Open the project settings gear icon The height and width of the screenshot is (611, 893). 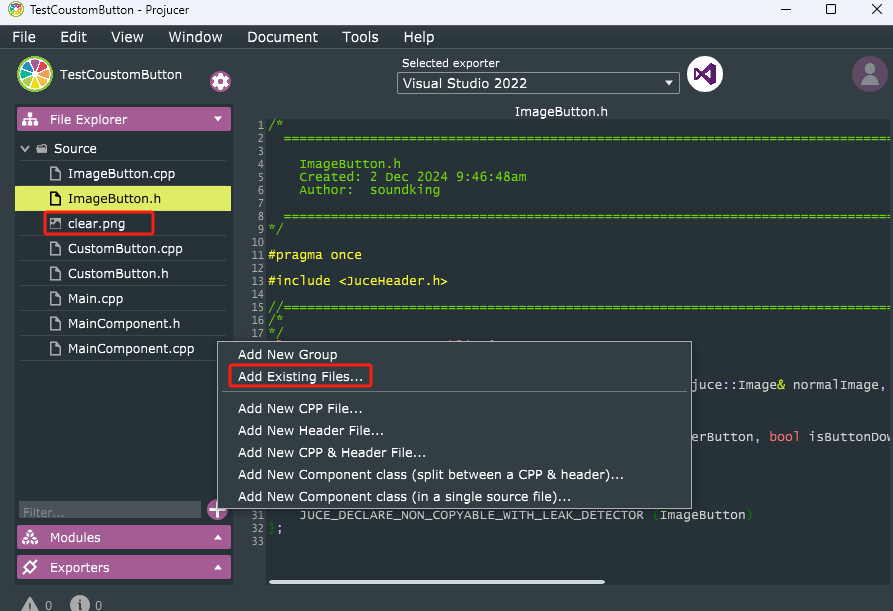[220, 81]
